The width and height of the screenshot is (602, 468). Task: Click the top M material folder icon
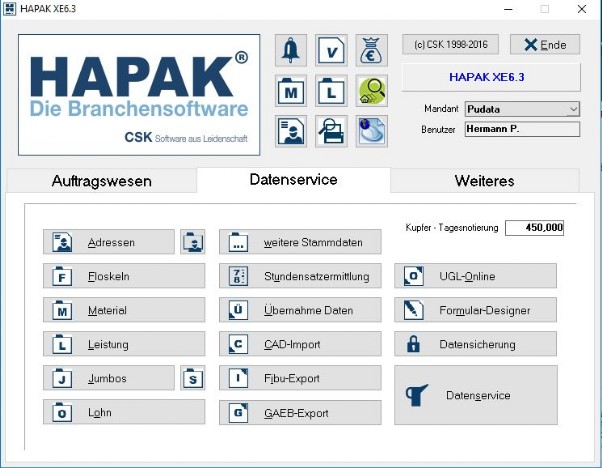pos(291,91)
